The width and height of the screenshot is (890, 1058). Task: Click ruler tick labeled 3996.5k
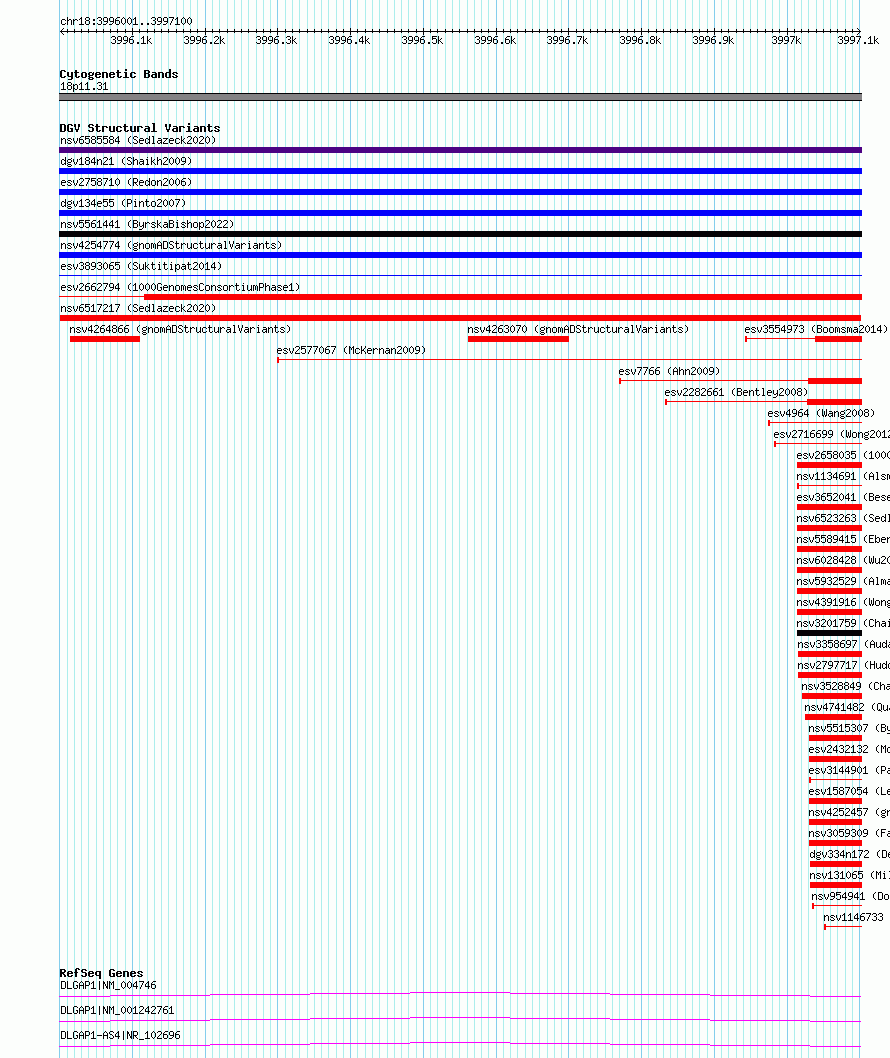(x=422, y=40)
